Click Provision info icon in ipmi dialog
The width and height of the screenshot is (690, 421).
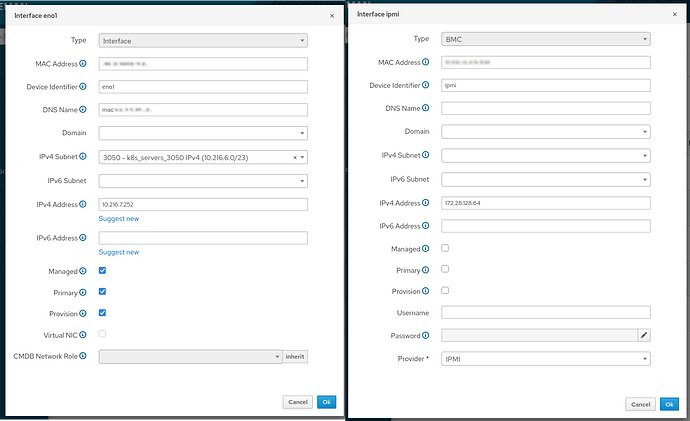pos(426,291)
